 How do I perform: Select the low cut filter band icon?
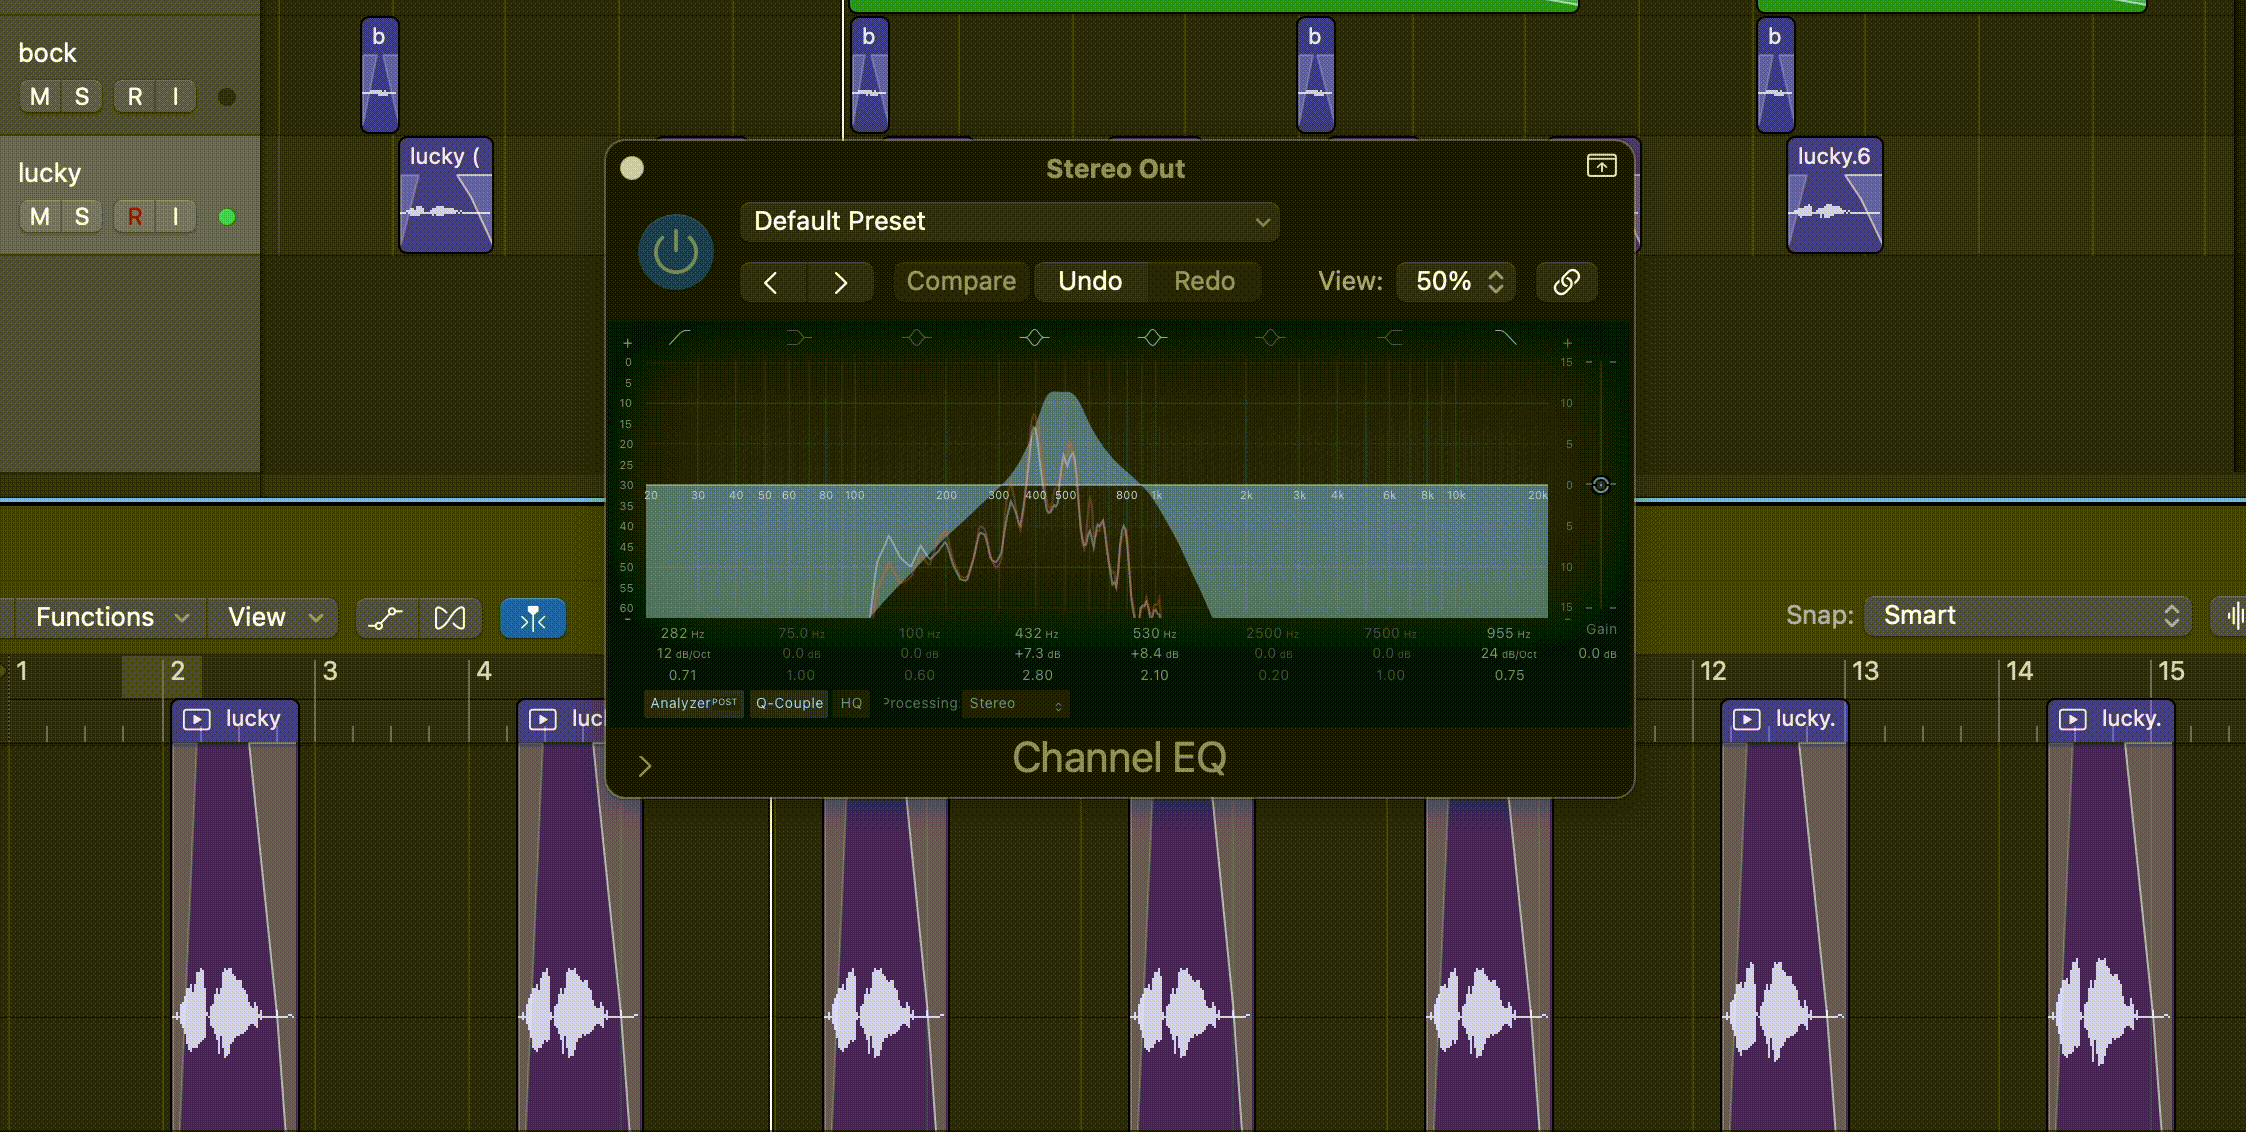pyautogui.click(x=680, y=338)
